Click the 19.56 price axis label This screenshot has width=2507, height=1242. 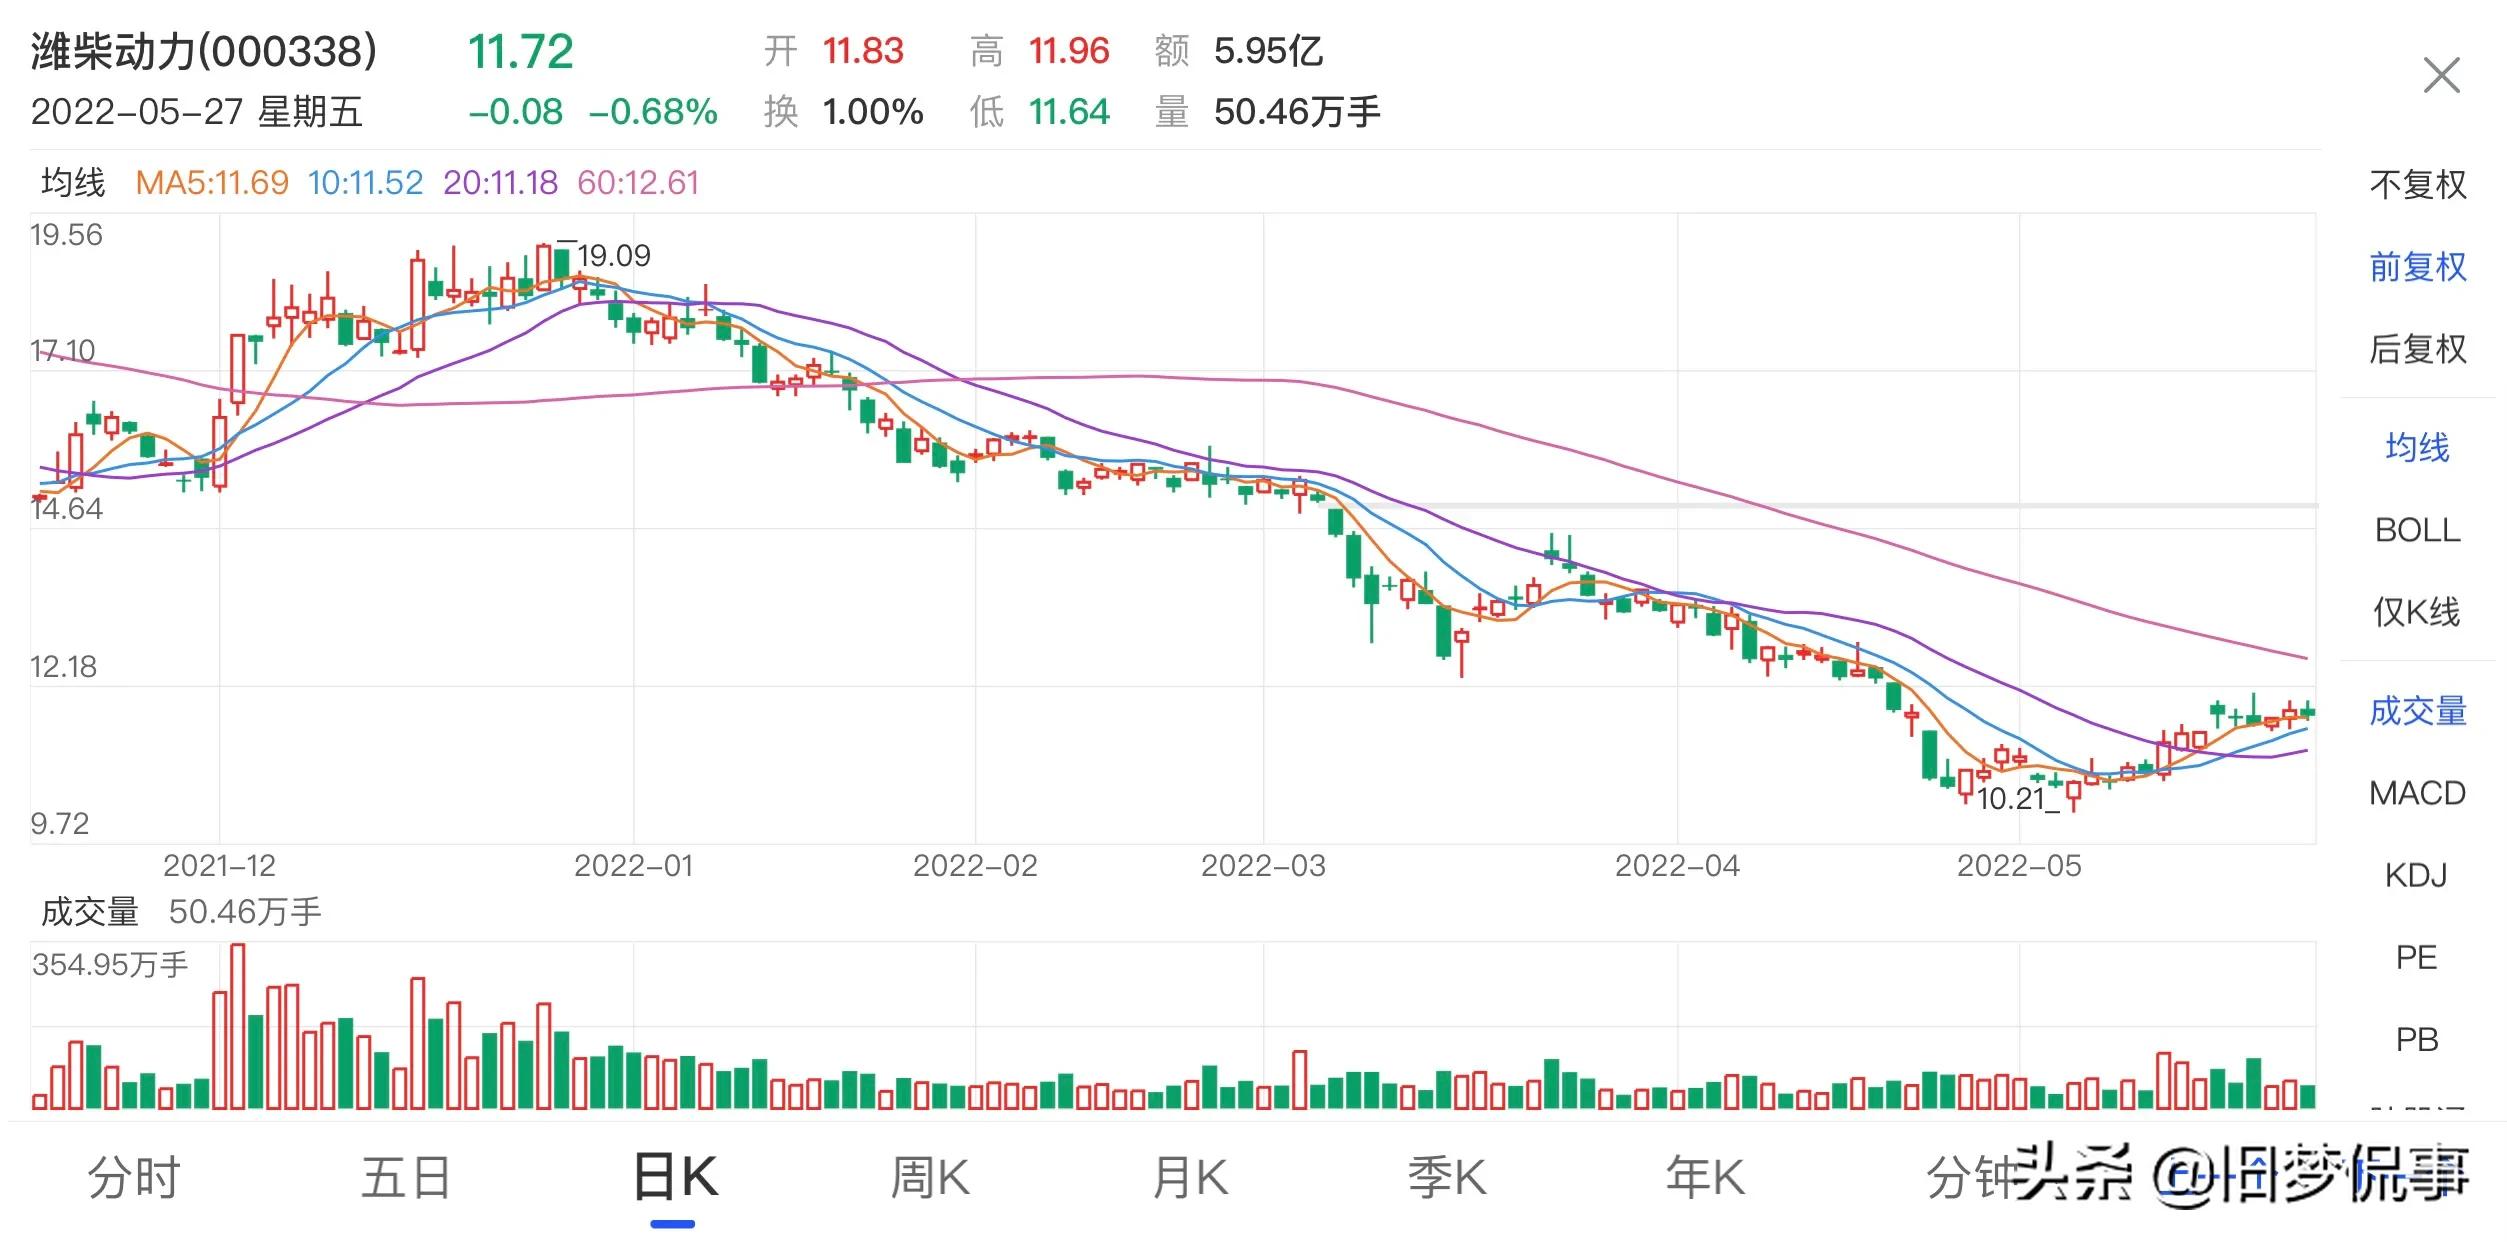(x=66, y=235)
